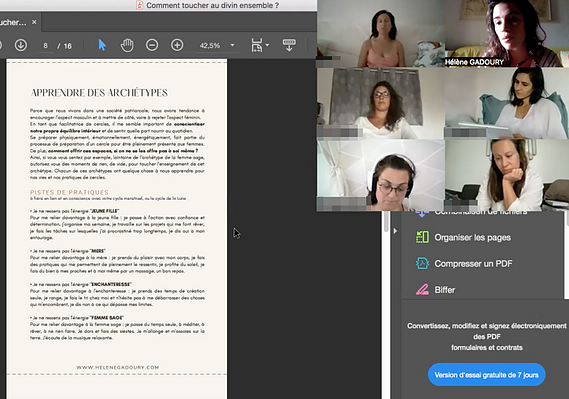This screenshot has width=569, height=399.
Task: Select the arrow selection tool
Action: [102, 45]
